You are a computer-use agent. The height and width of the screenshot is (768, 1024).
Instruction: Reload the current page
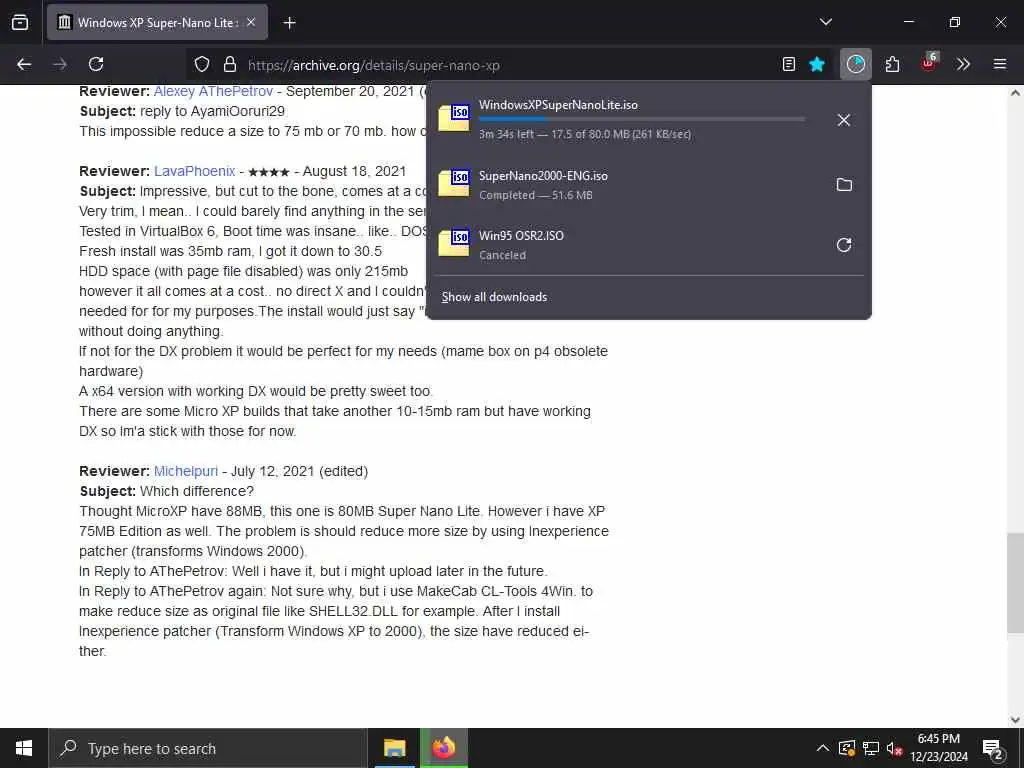[x=96, y=64]
